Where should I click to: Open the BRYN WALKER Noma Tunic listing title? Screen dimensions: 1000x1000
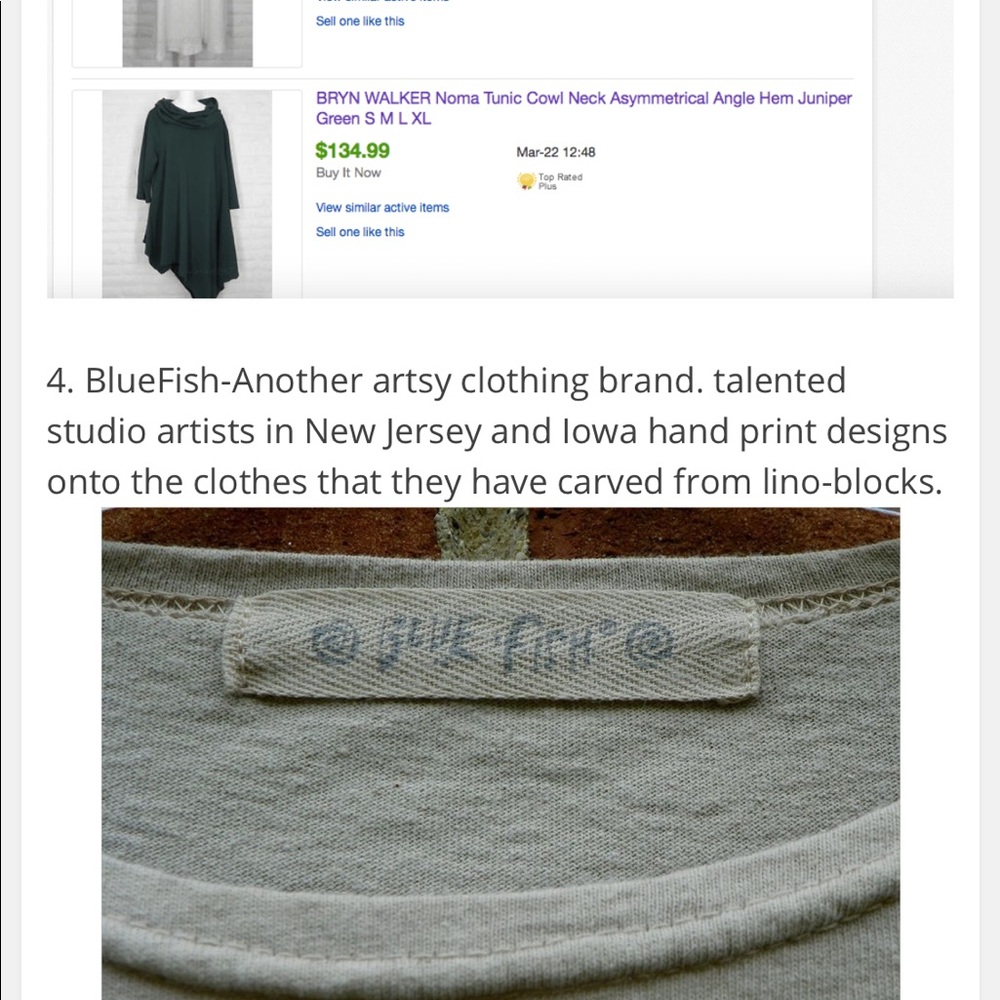tap(584, 108)
